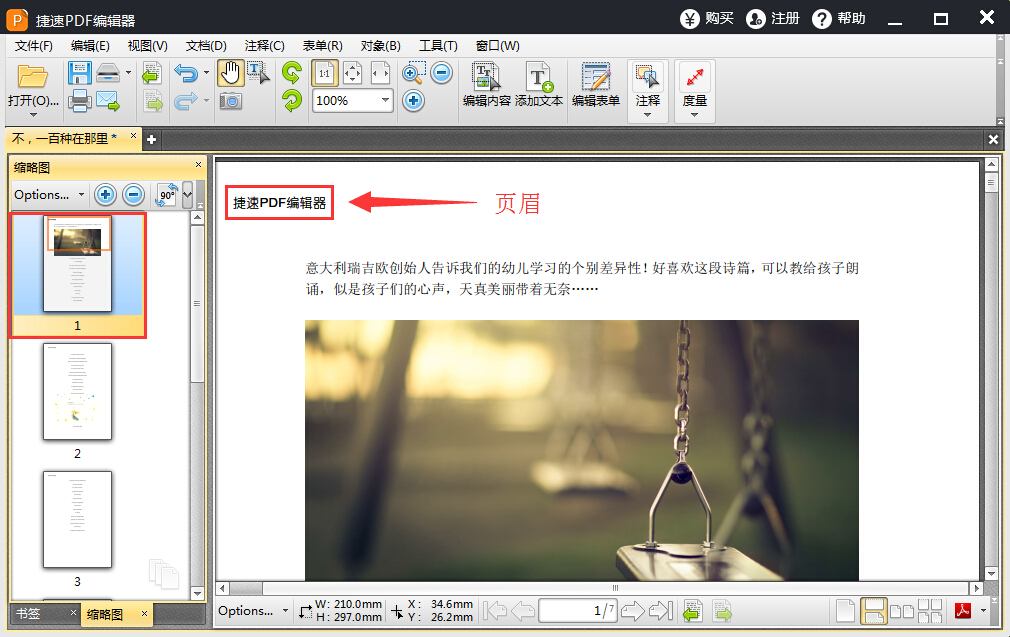Expand the scanner dropdown arrow

pyautogui.click(x=128, y=72)
